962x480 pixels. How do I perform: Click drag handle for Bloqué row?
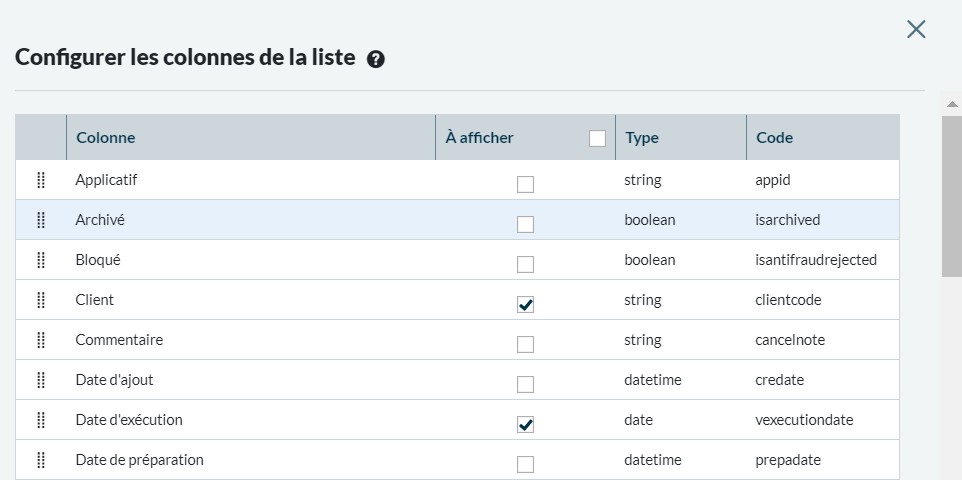(41, 260)
